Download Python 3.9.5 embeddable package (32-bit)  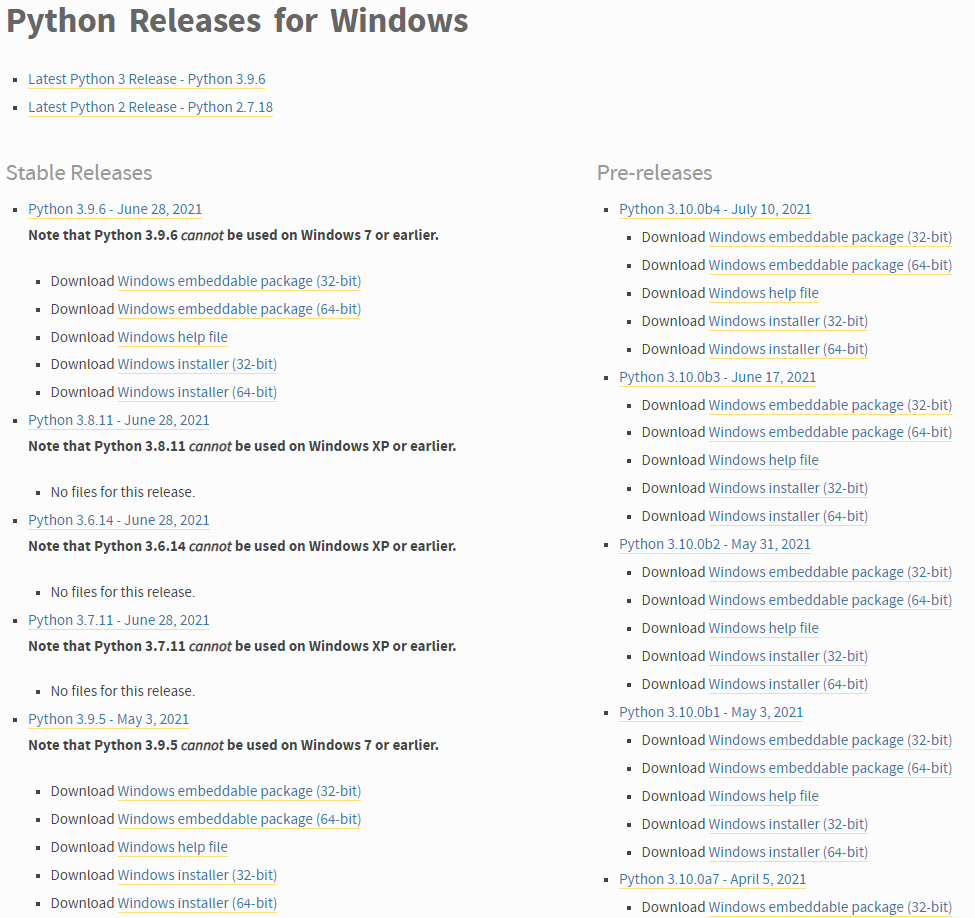click(x=239, y=792)
